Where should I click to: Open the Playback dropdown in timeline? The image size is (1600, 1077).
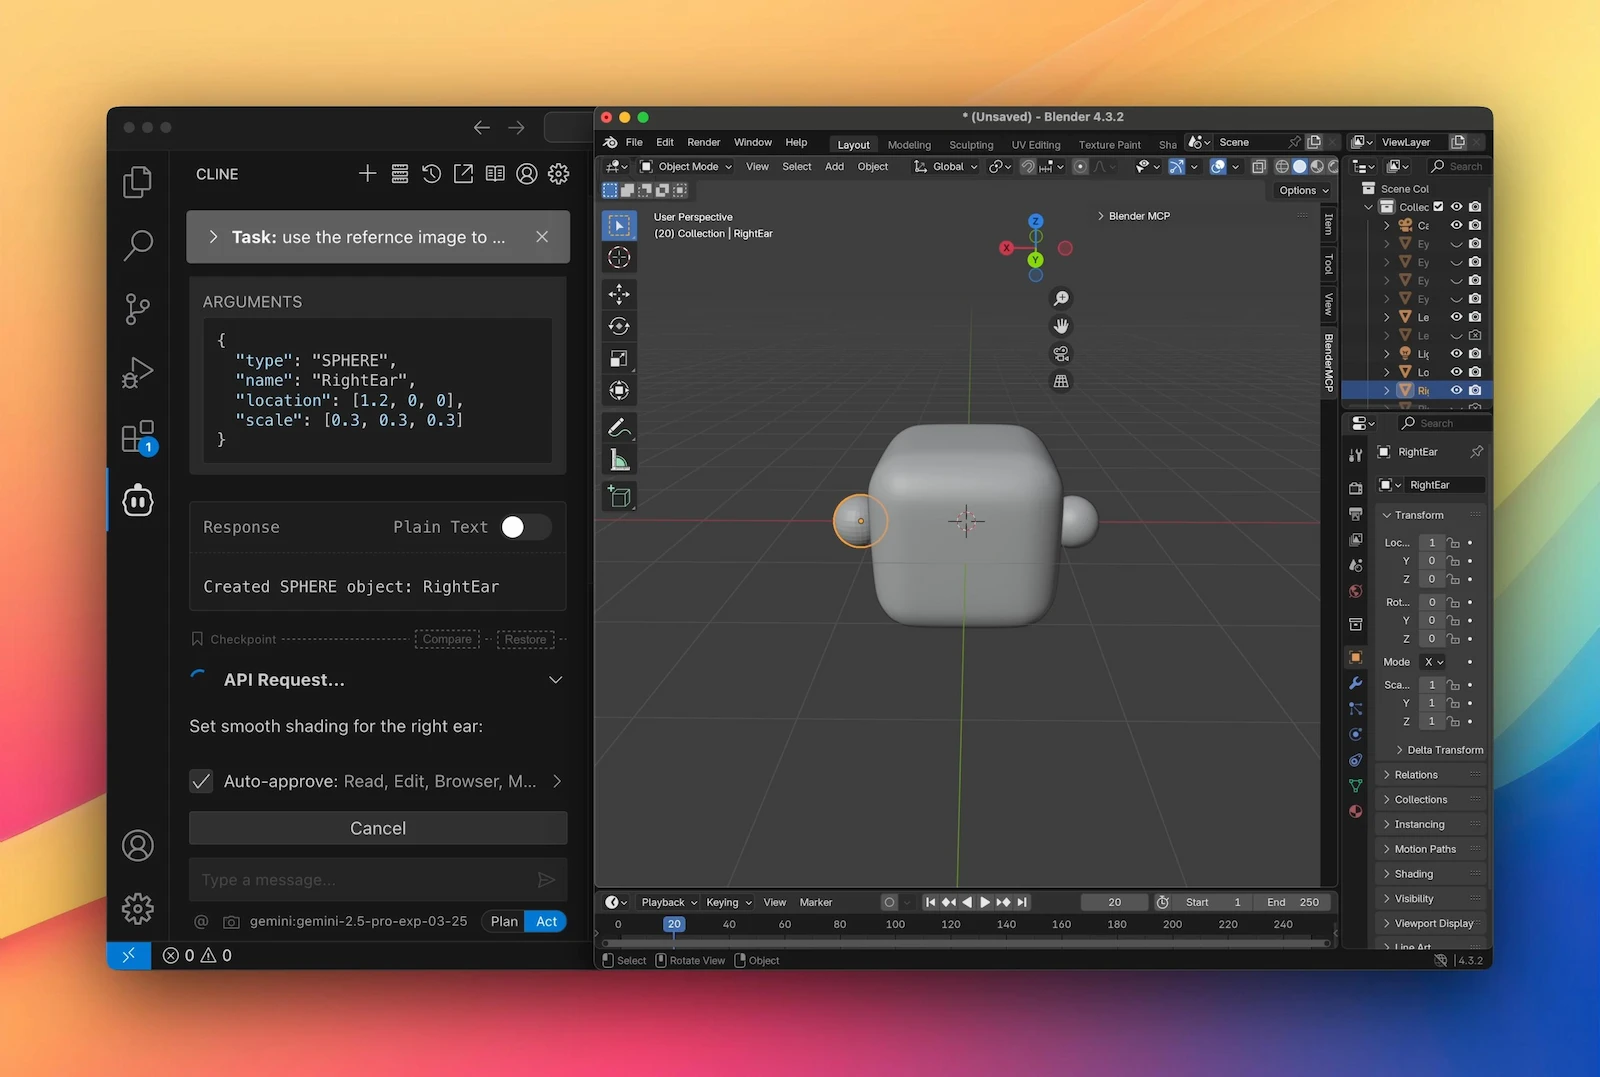point(668,902)
